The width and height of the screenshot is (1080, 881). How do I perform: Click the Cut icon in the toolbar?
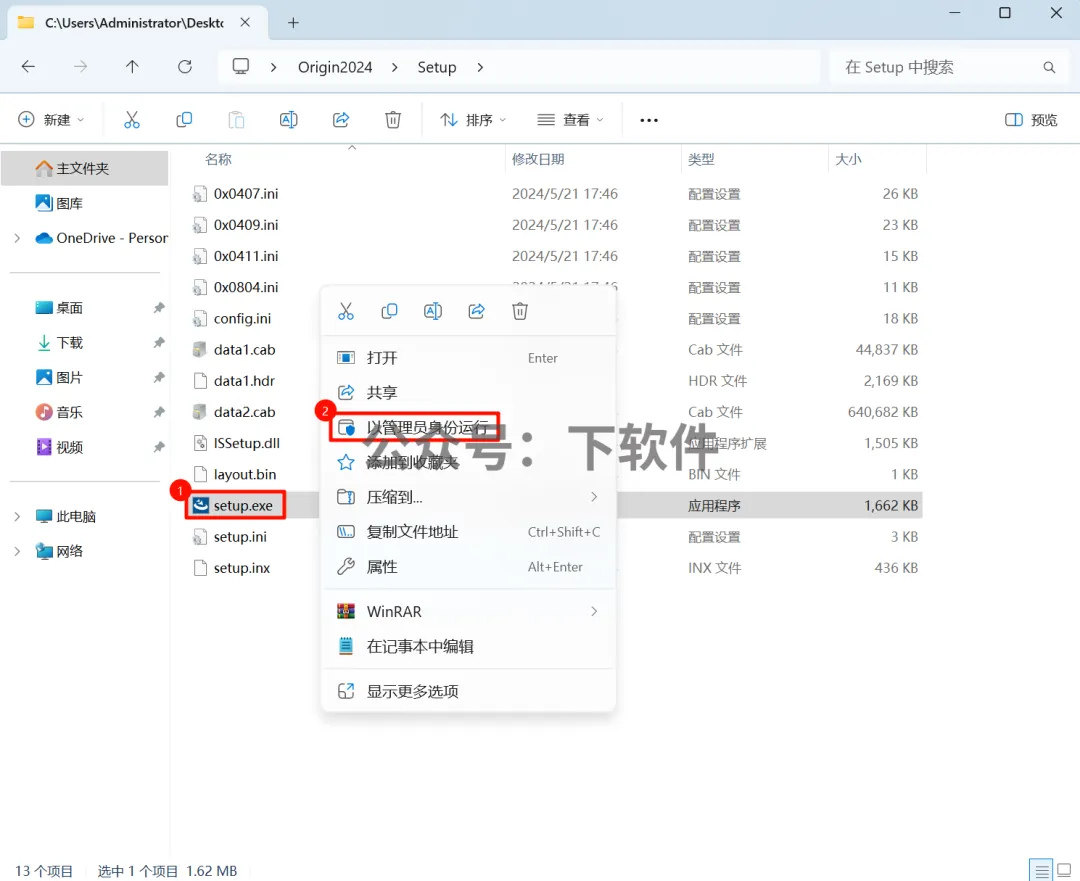[x=132, y=120]
